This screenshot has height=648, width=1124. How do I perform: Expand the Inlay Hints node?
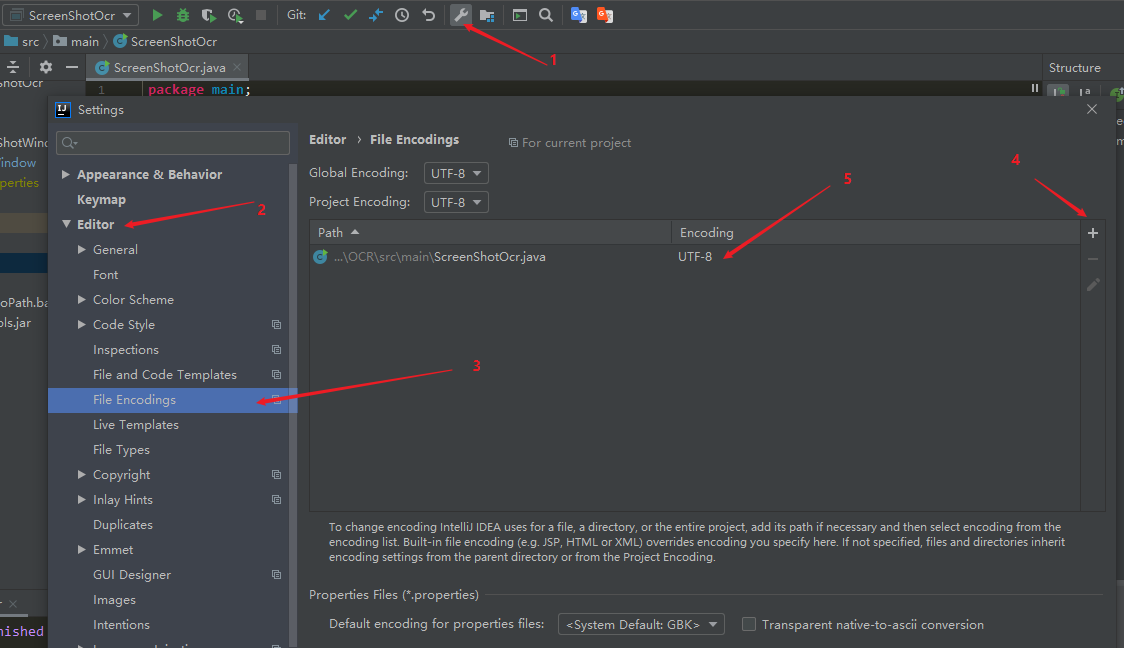(x=82, y=500)
